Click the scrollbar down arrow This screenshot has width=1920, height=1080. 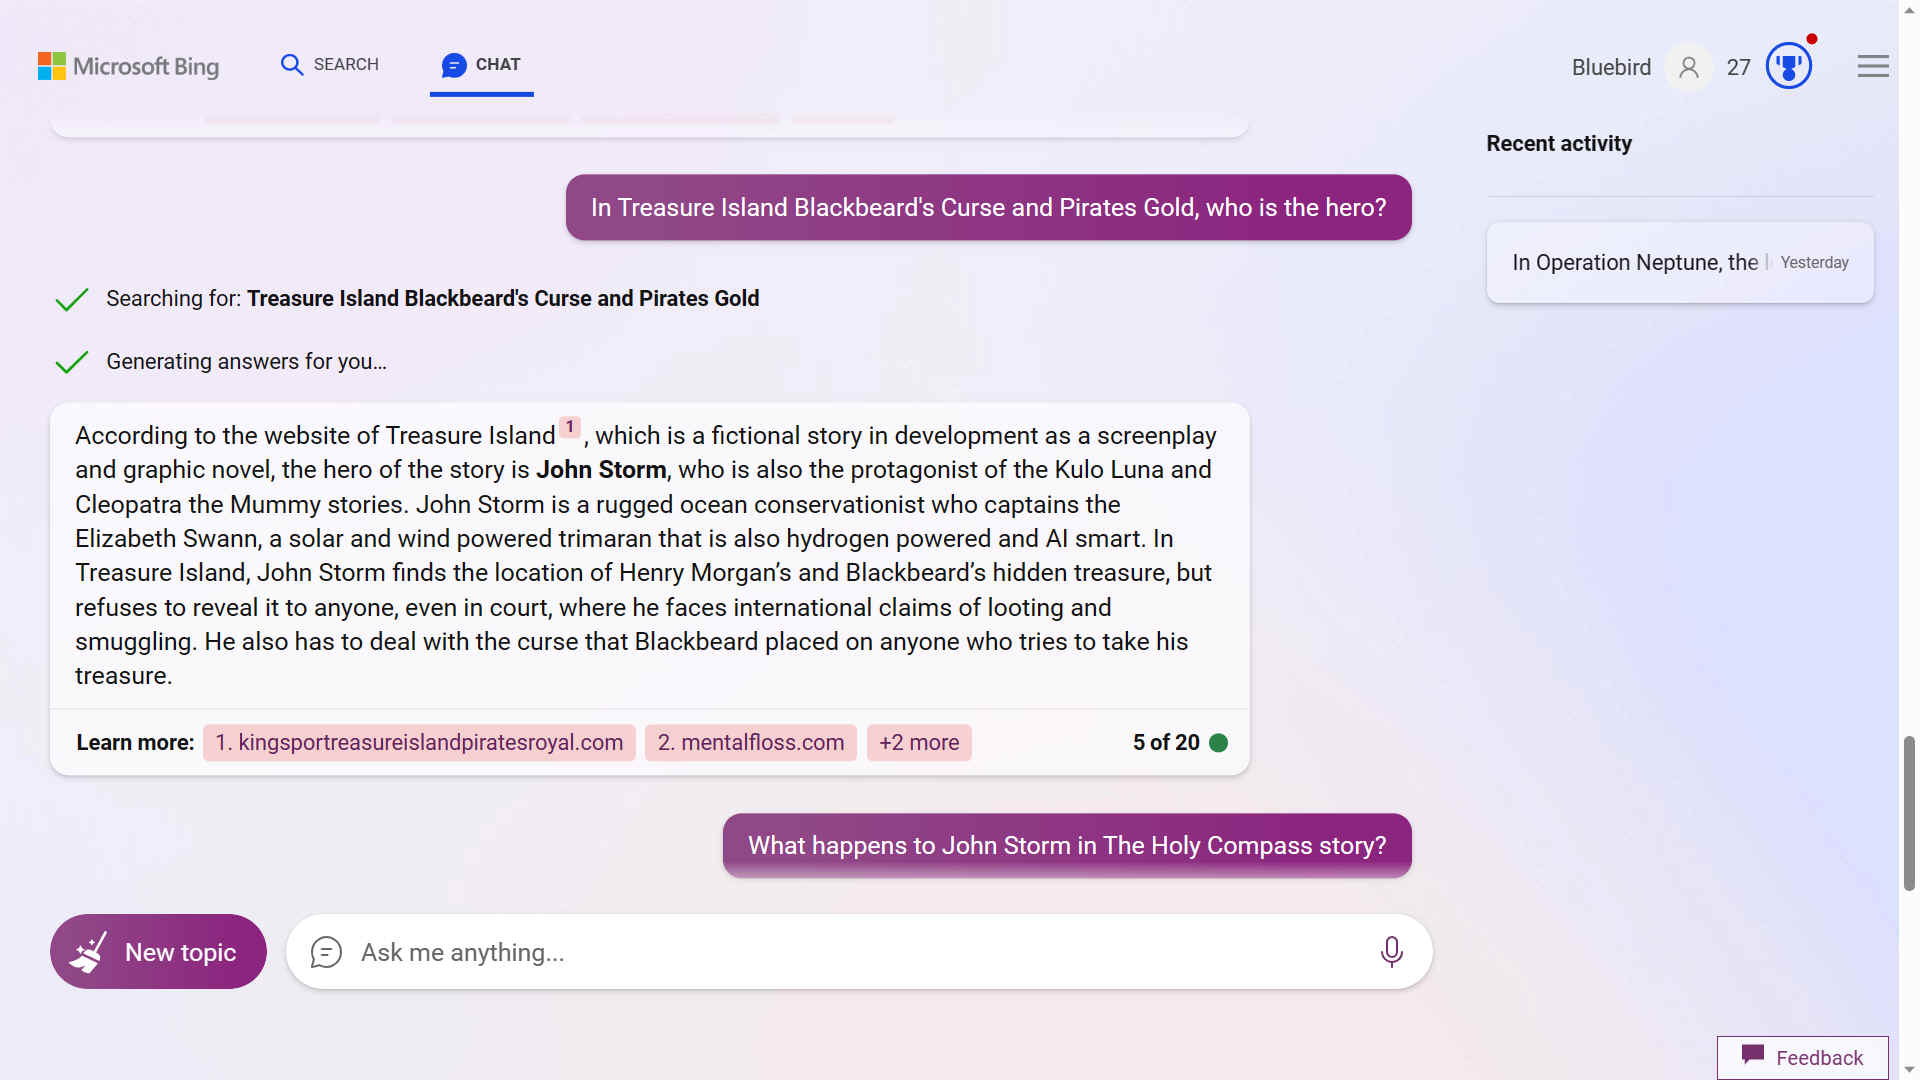tap(1909, 1070)
